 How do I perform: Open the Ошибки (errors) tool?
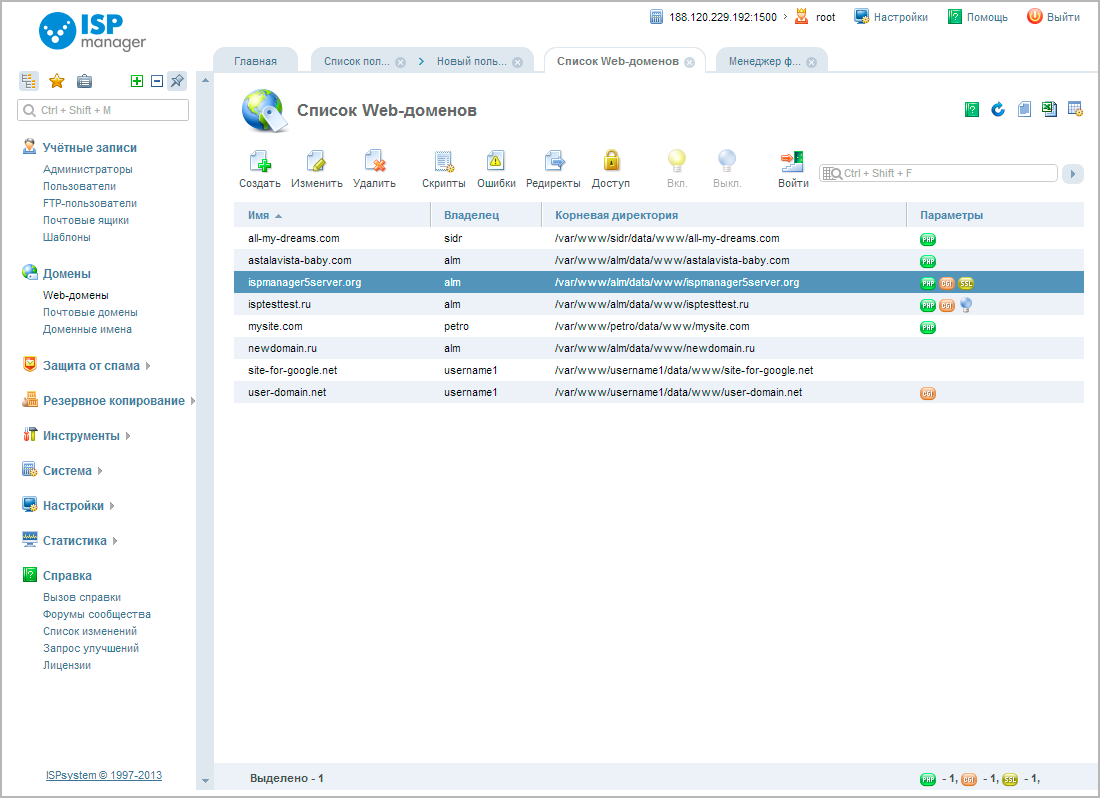click(x=496, y=161)
